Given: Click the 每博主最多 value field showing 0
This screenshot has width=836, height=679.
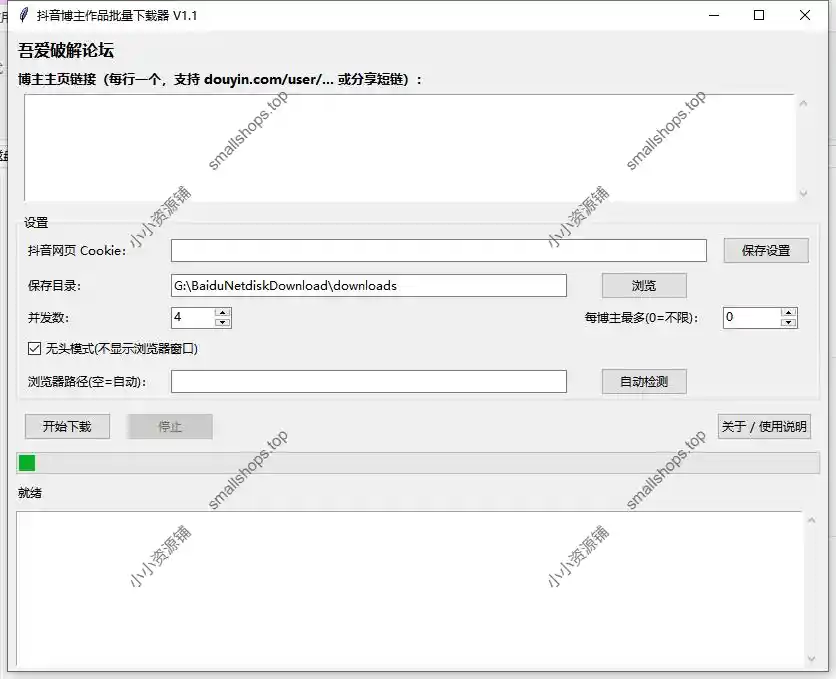Looking at the screenshot, I should [x=752, y=318].
